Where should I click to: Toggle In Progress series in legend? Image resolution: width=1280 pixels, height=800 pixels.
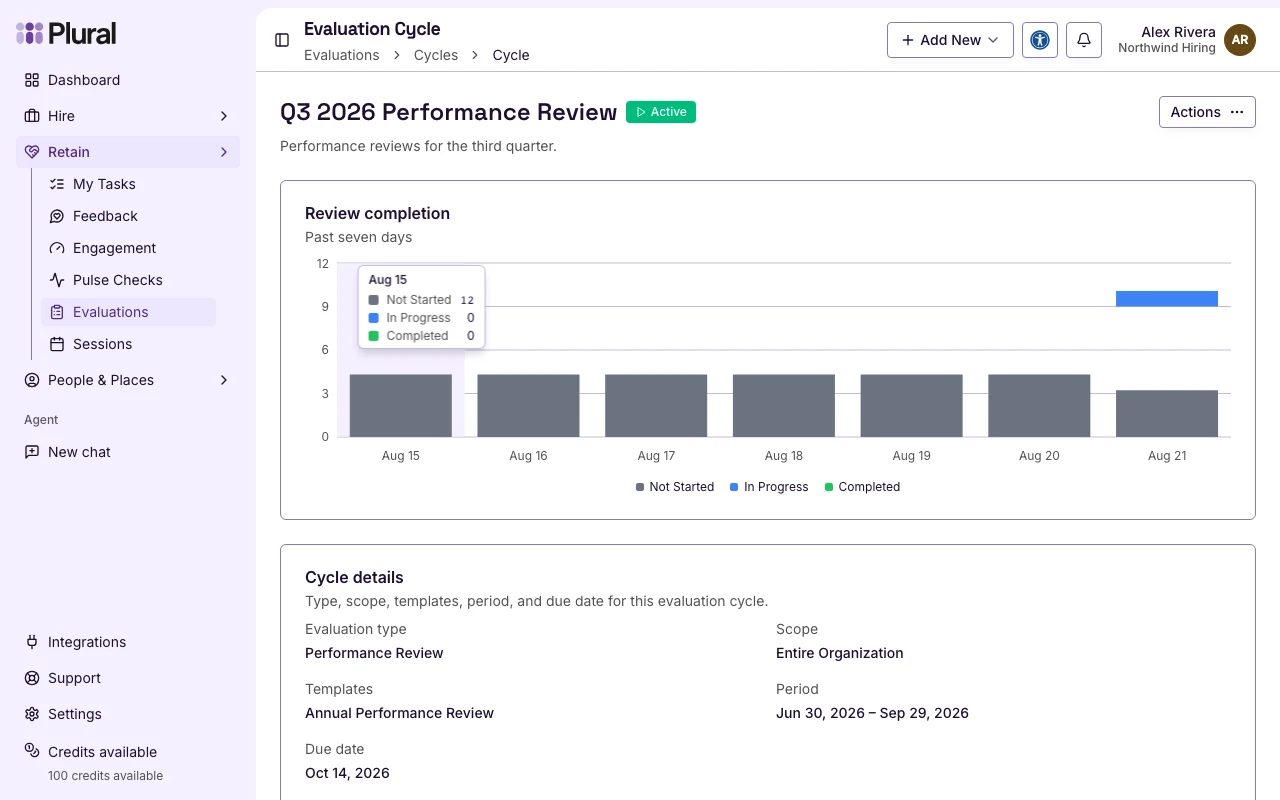pyautogui.click(x=769, y=487)
